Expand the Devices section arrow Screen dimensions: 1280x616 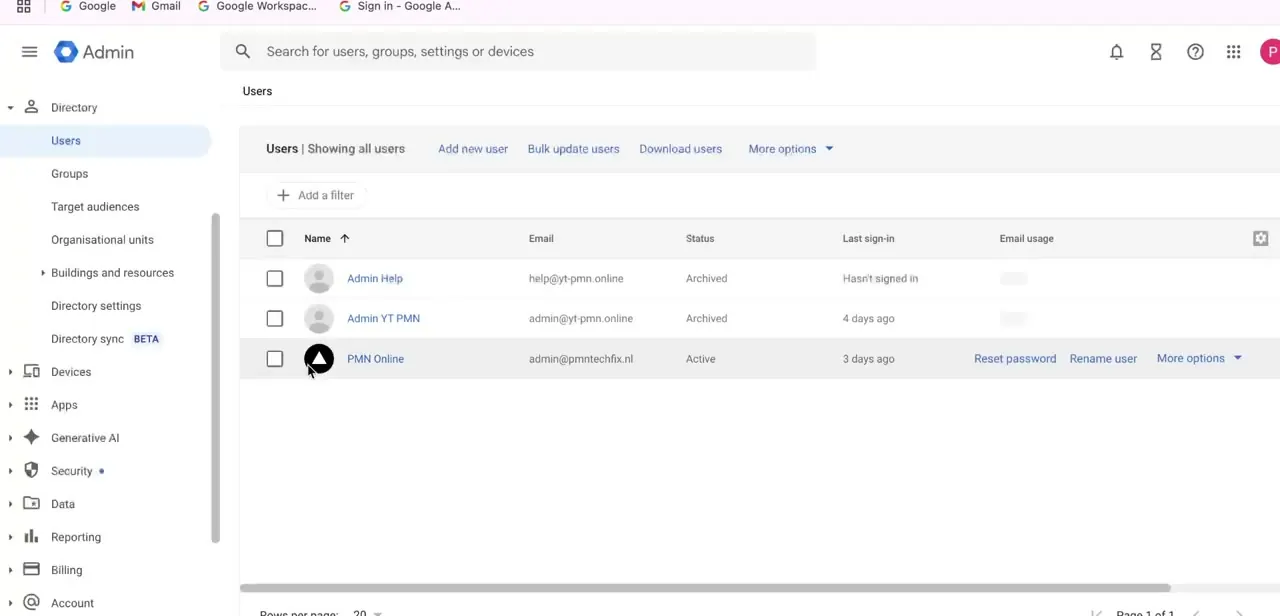point(10,372)
